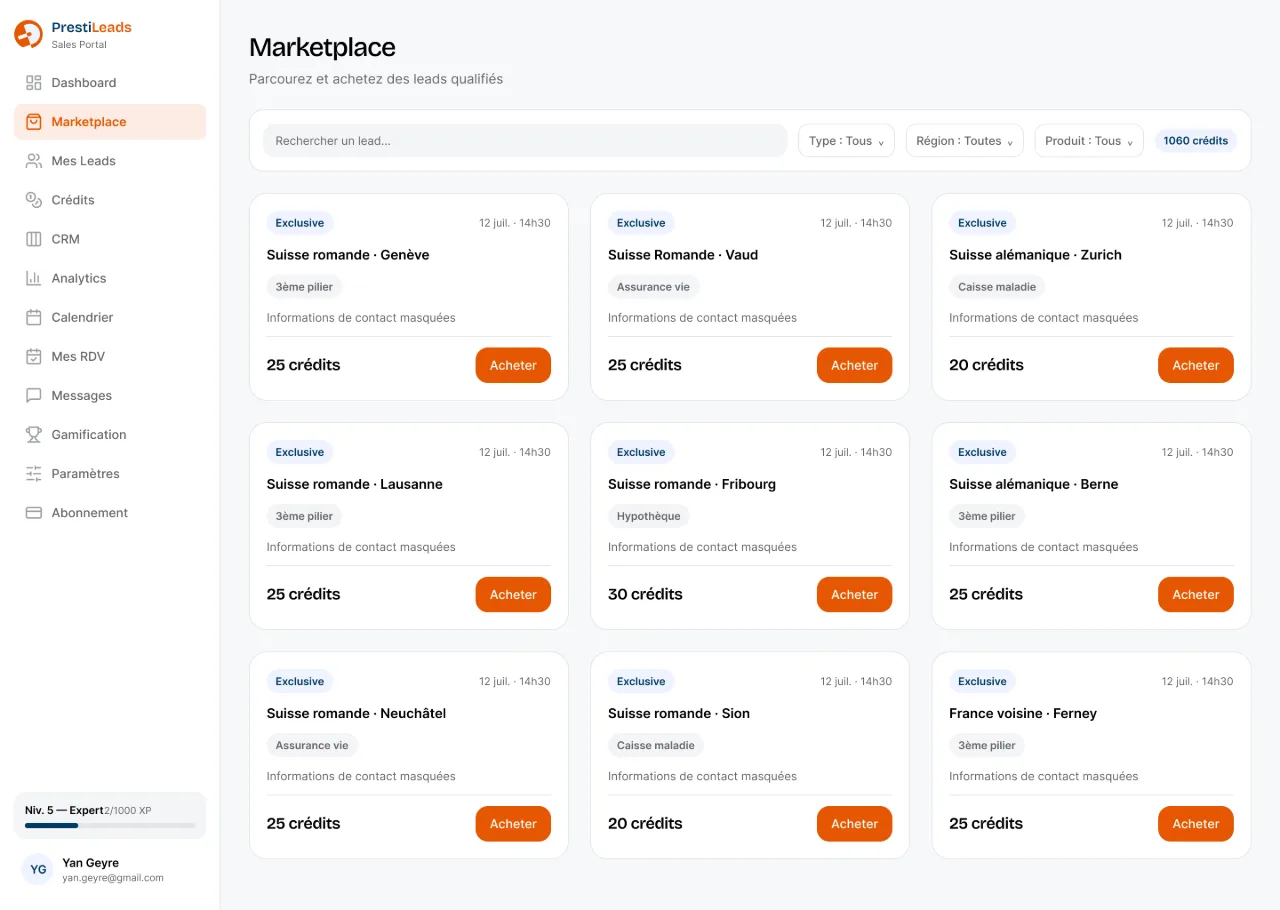Click the Gamification trophy icon

click(x=34, y=434)
